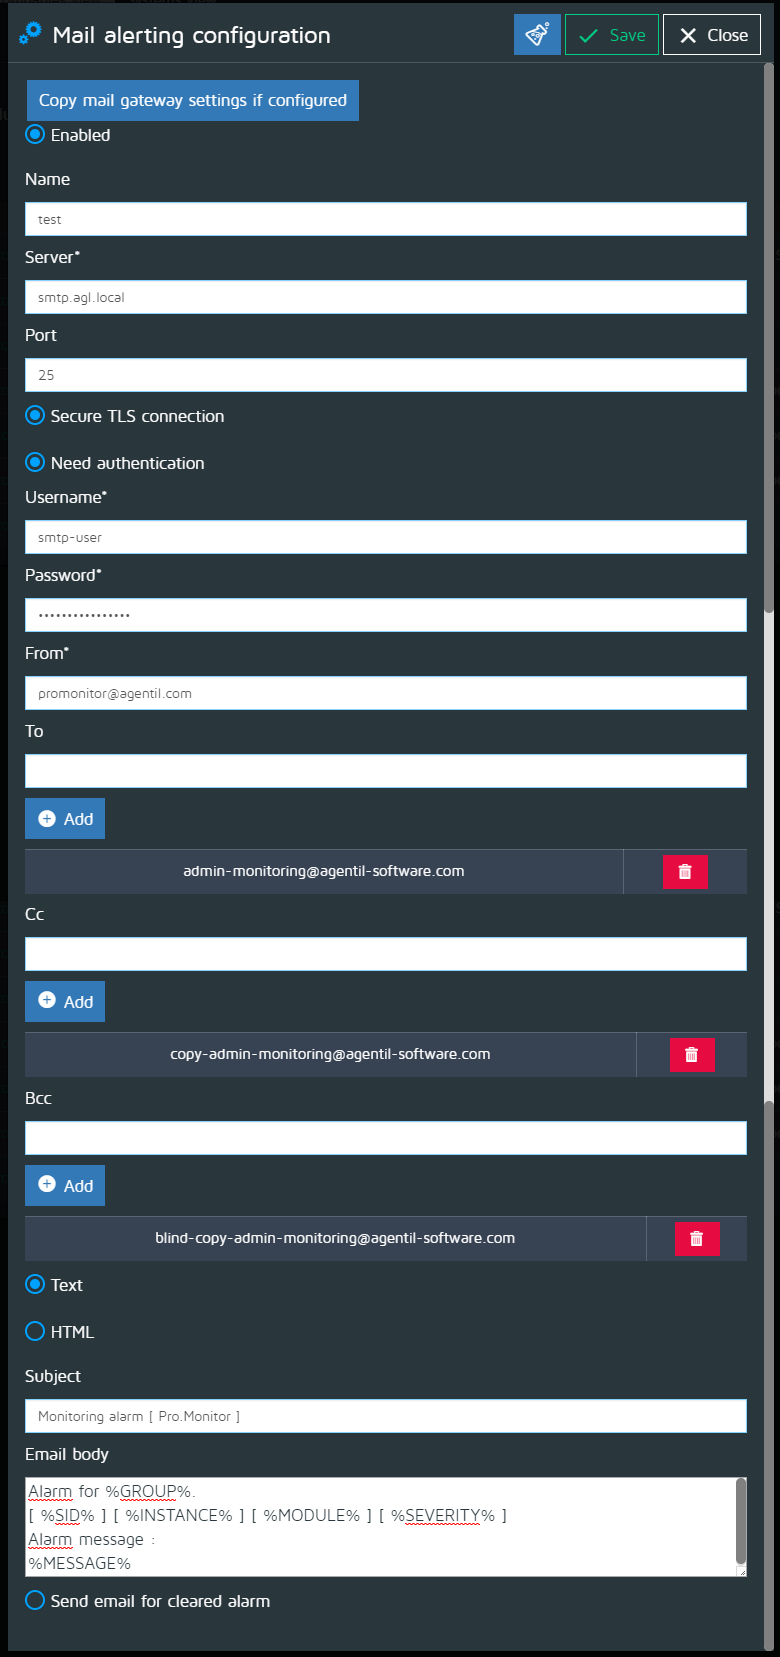Select HTML email format
780x1657 pixels.
tap(35, 1332)
